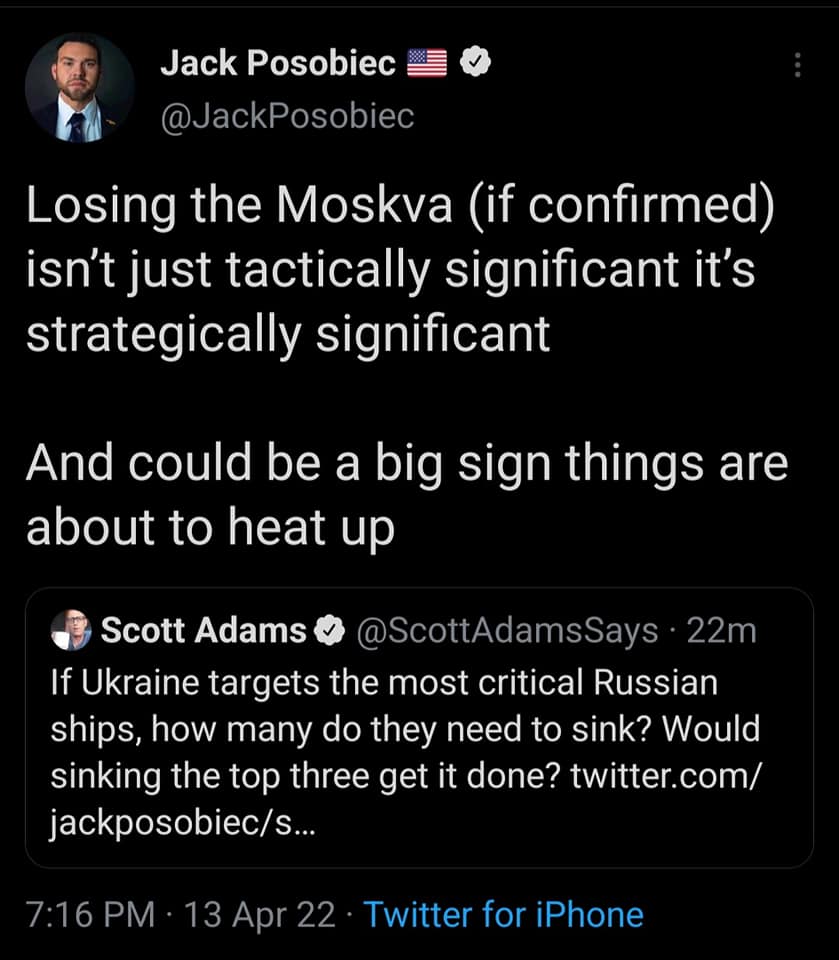Click the "about to heat up" sentence

pyautogui.click(x=210, y=526)
